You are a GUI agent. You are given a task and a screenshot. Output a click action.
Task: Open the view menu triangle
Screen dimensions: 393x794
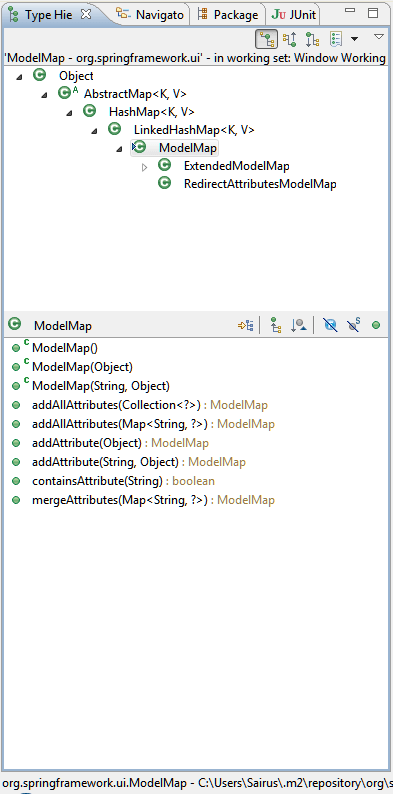tap(379, 36)
